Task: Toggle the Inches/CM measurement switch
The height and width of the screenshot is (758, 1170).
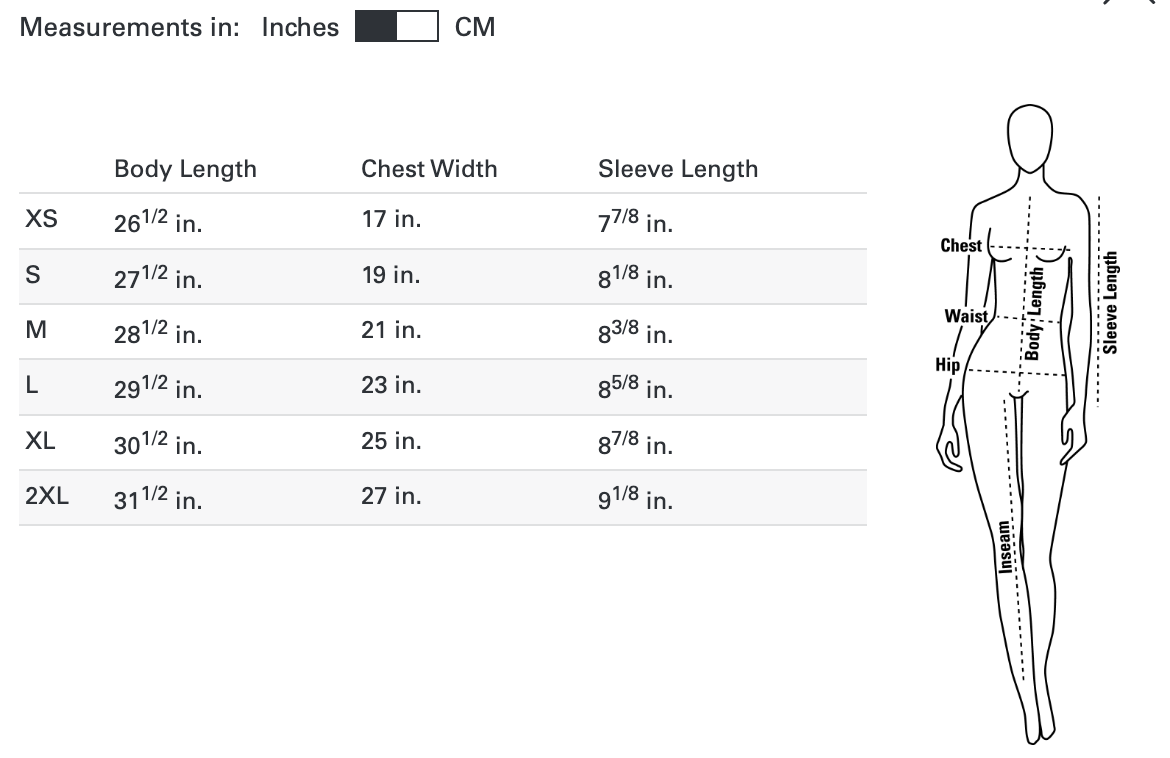Action: [x=396, y=27]
